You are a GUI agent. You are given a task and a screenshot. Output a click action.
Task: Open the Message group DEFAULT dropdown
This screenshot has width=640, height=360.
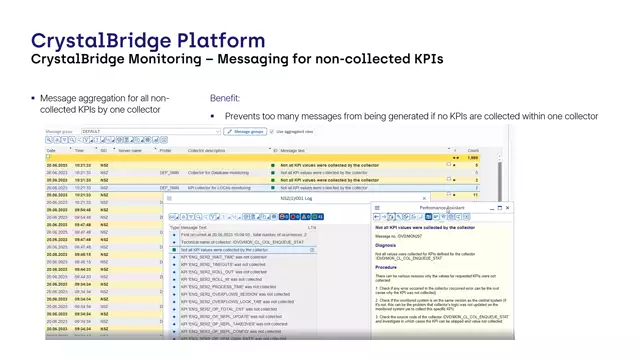tap(151, 131)
